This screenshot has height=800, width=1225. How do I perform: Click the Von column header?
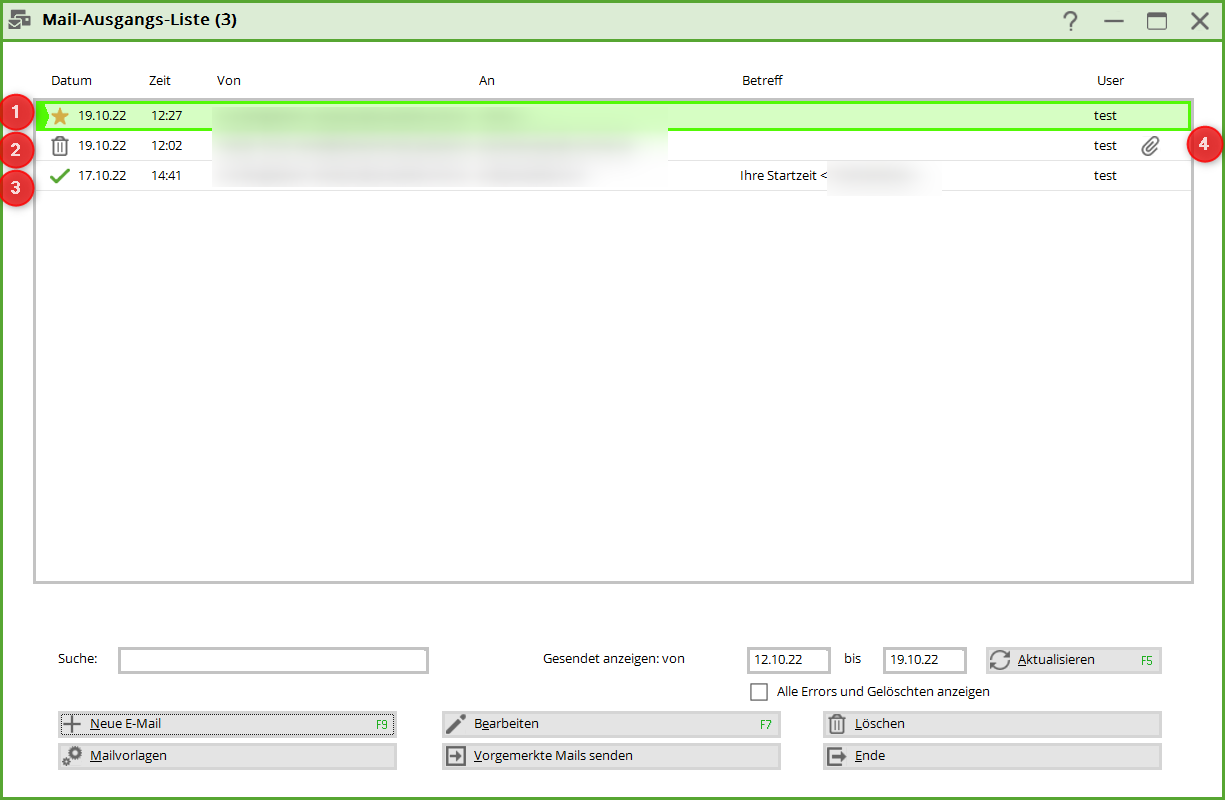pyautogui.click(x=229, y=81)
